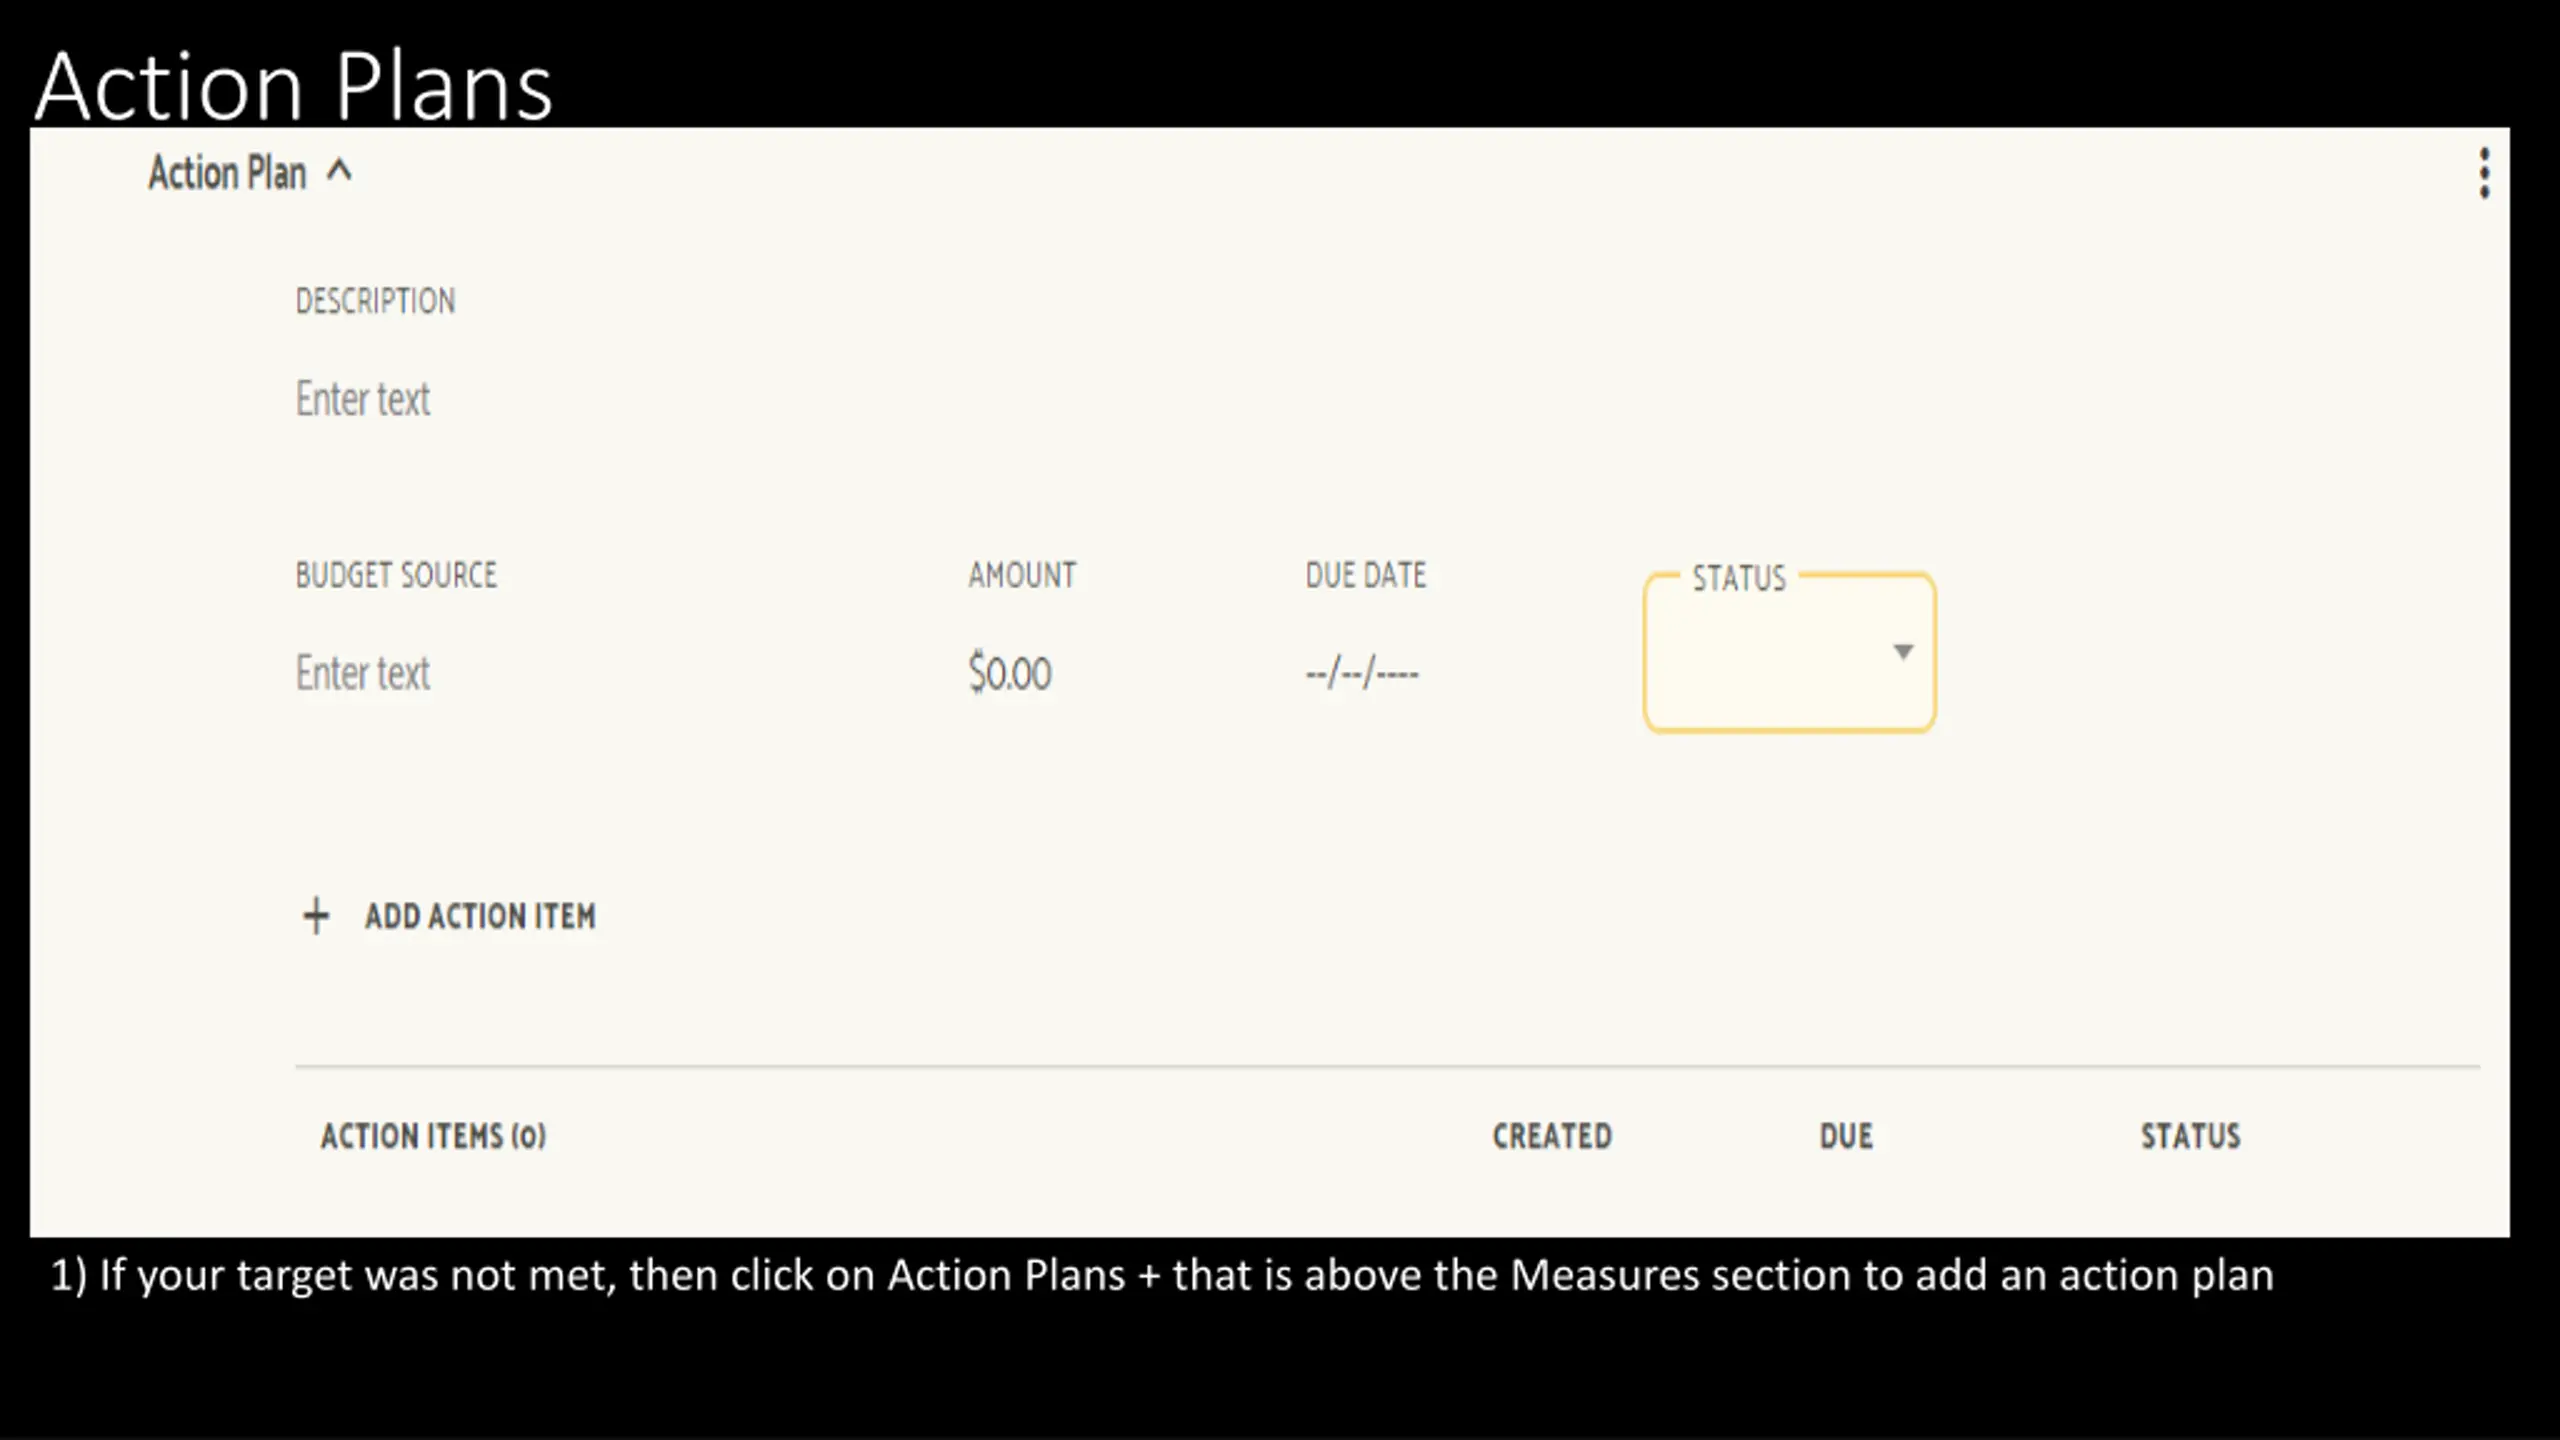Click the Status column header in table

pyautogui.click(x=2190, y=1136)
